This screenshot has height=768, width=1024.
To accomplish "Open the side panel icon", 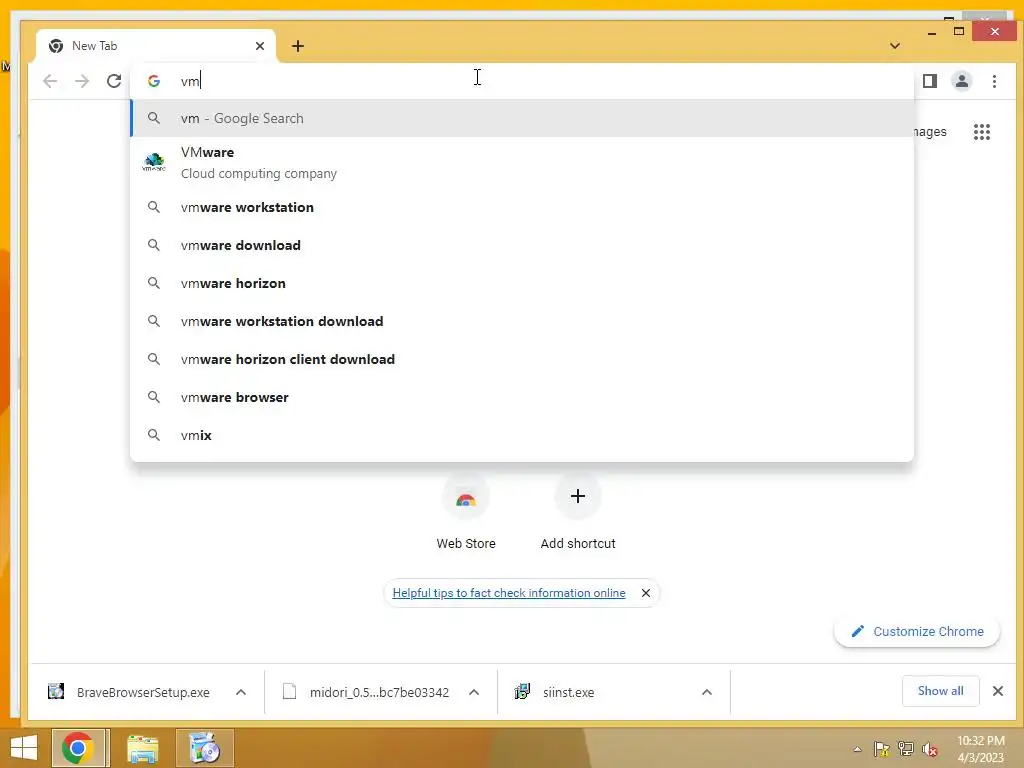I will pos(929,81).
